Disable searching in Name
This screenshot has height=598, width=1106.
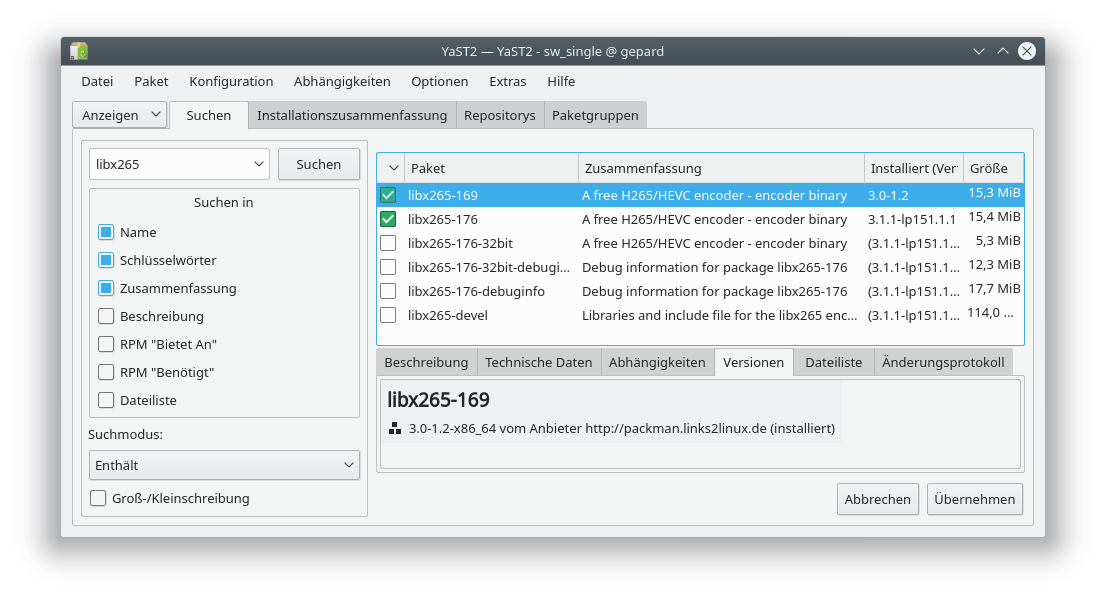click(x=106, y=232)
